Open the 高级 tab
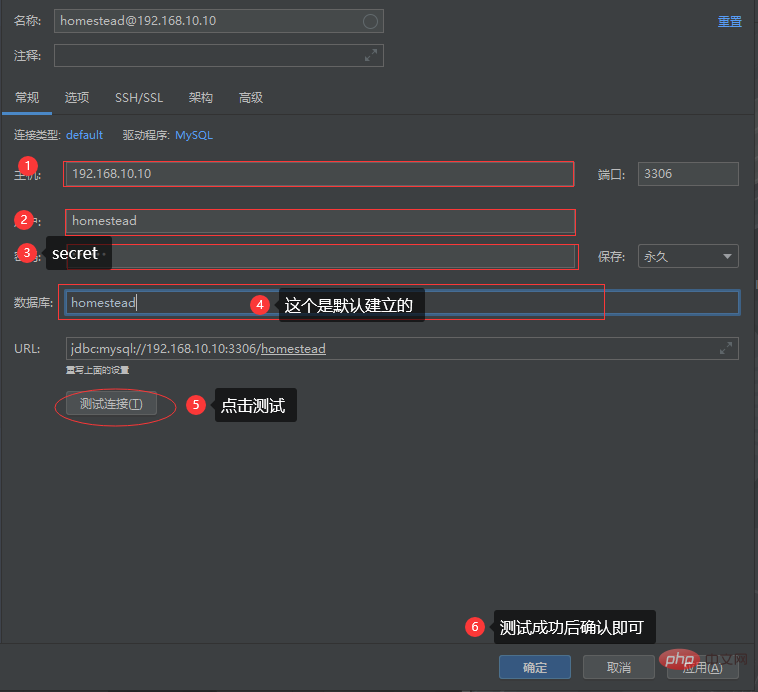758x692 pixels. tap(251, 97)
